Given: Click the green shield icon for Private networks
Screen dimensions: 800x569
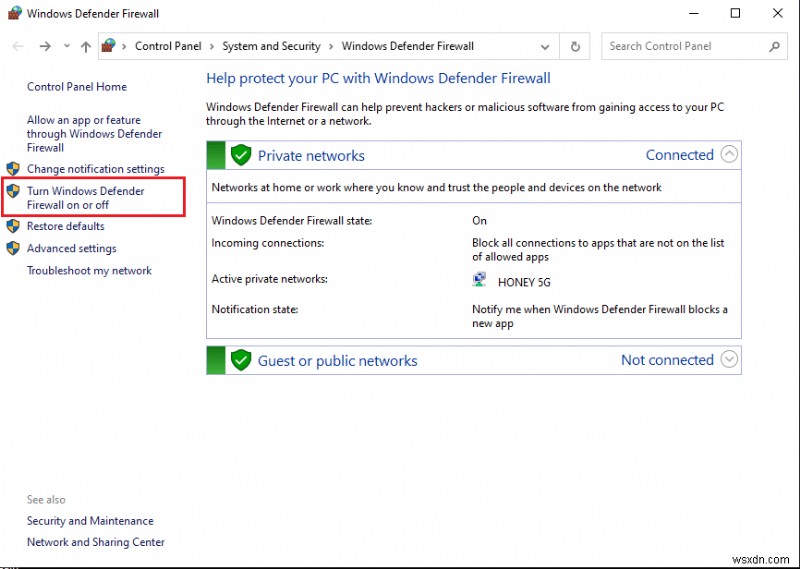Looking at the screenshot, I should point(240,155).
